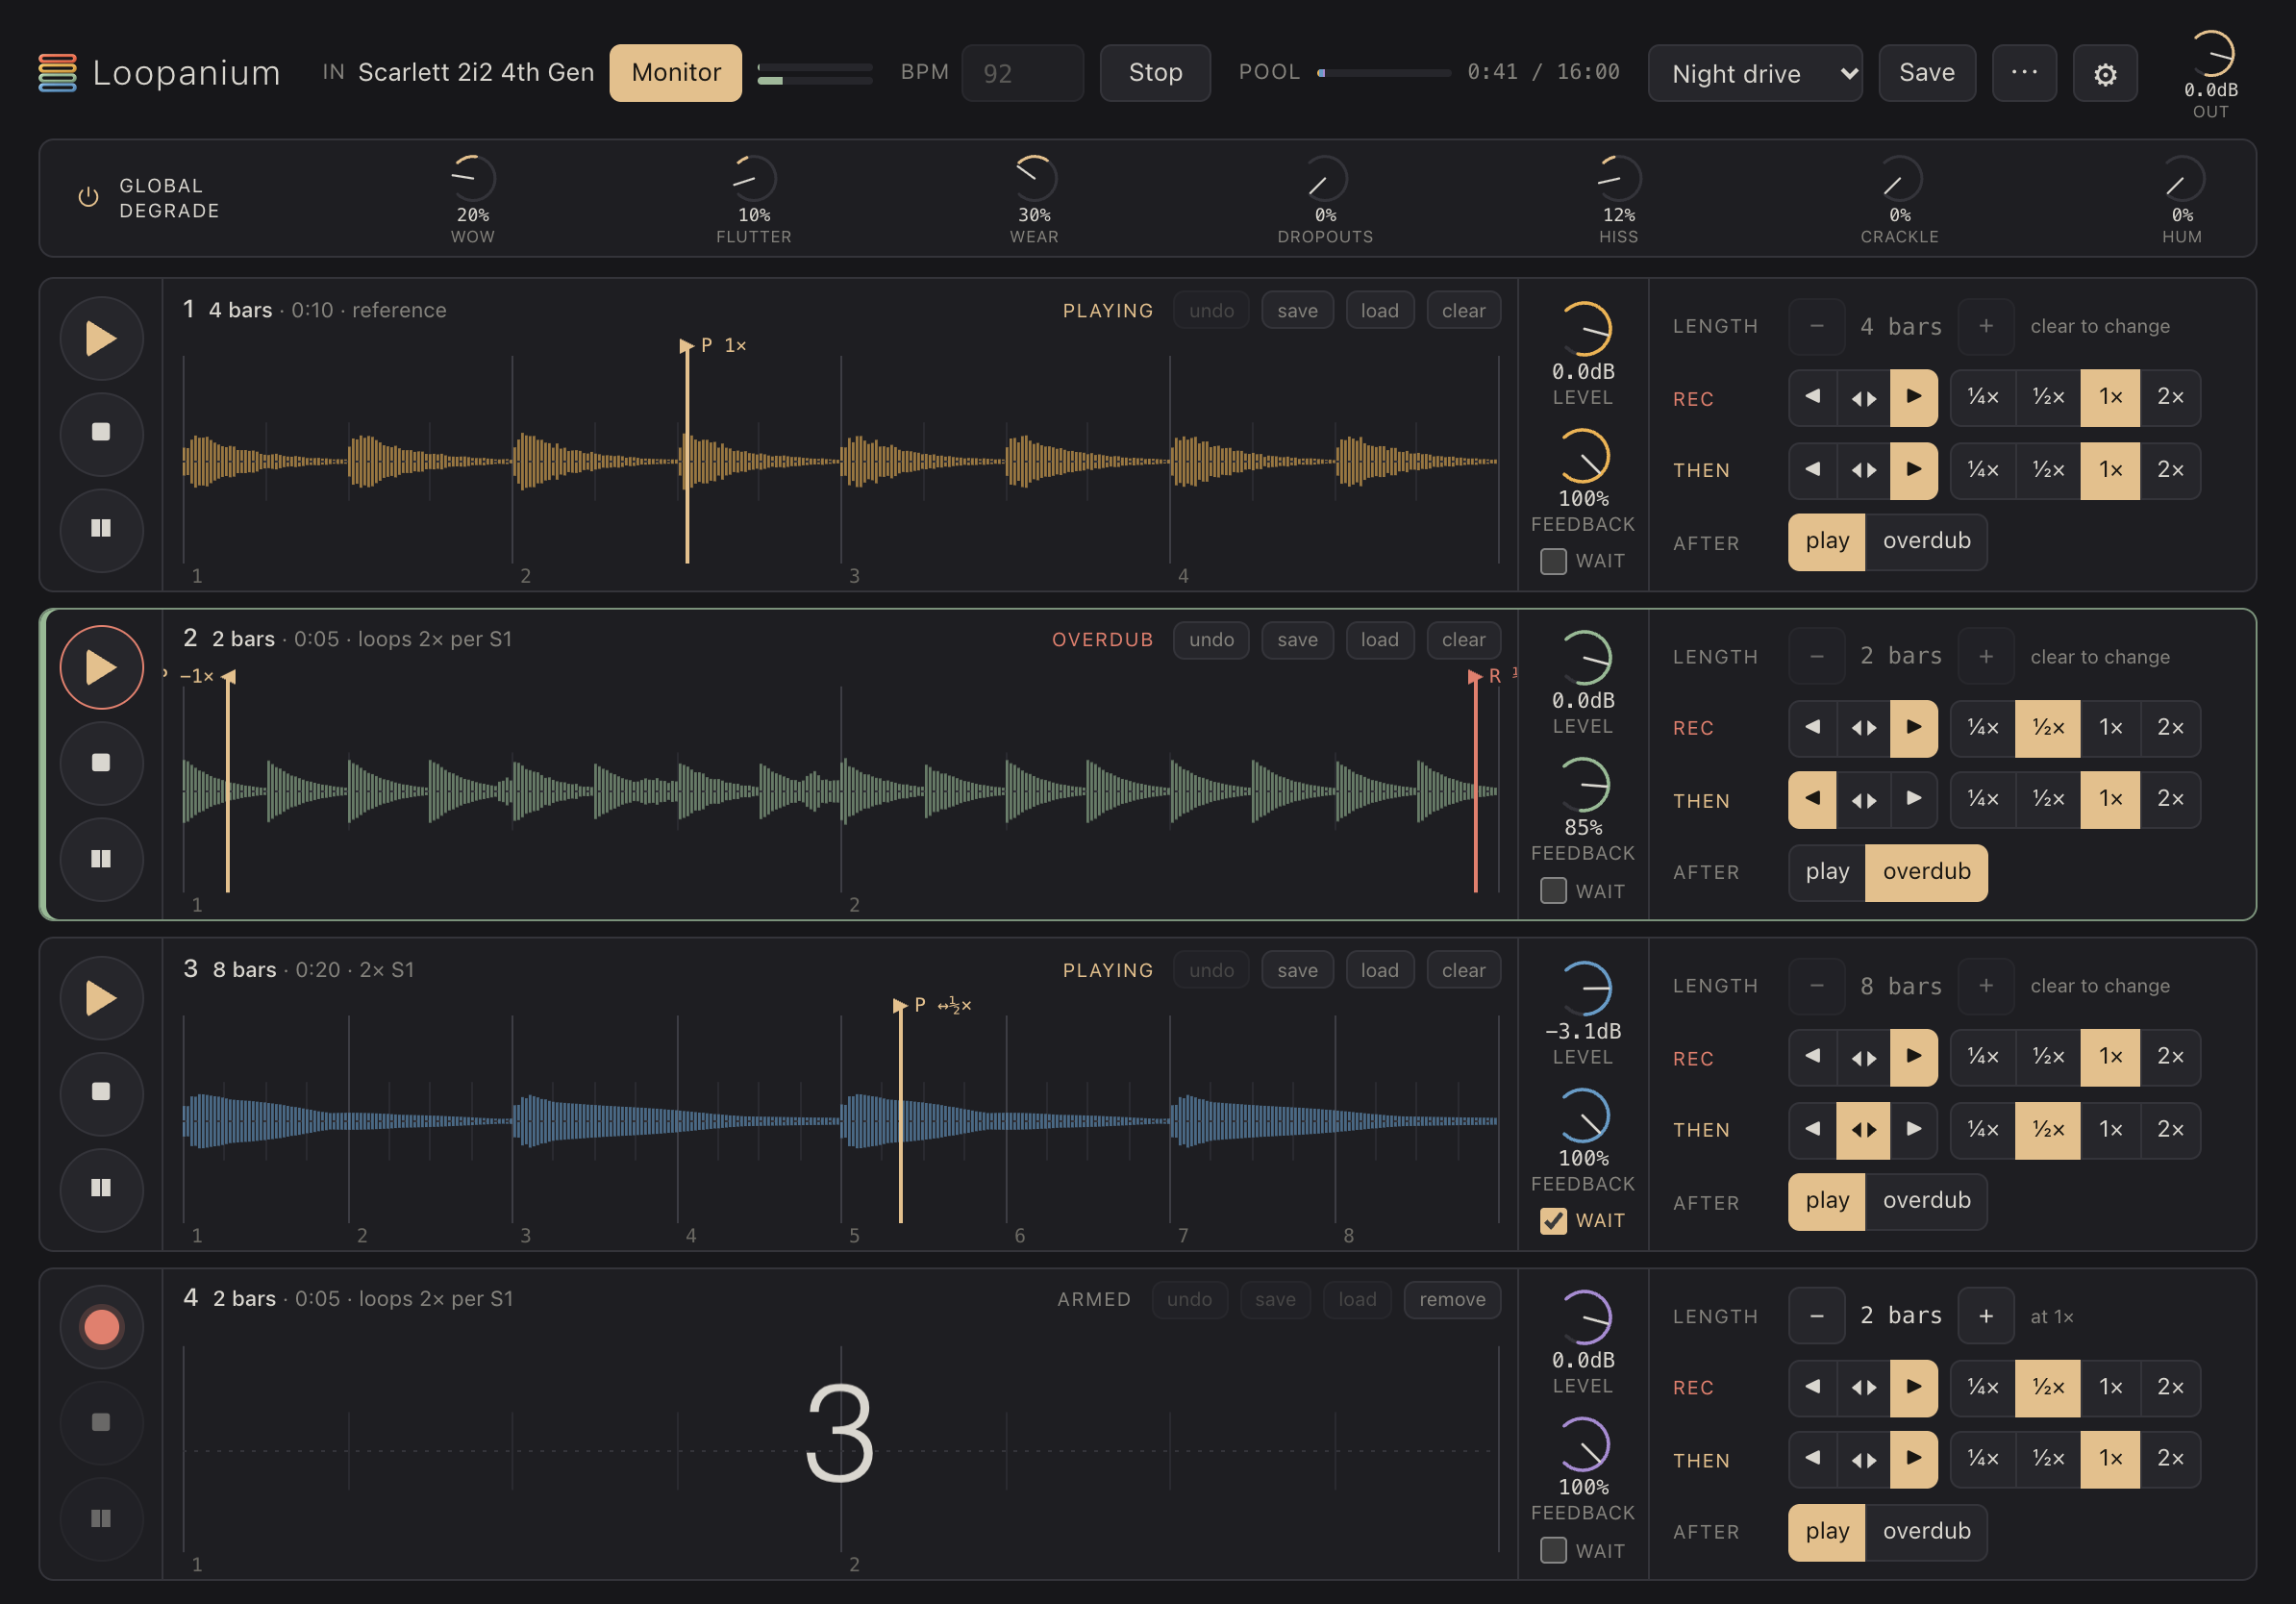Choose ¼× speed in loop 2 THEN row
Viewport: 2296px width, 1604px height.
tap(1982, 799)
